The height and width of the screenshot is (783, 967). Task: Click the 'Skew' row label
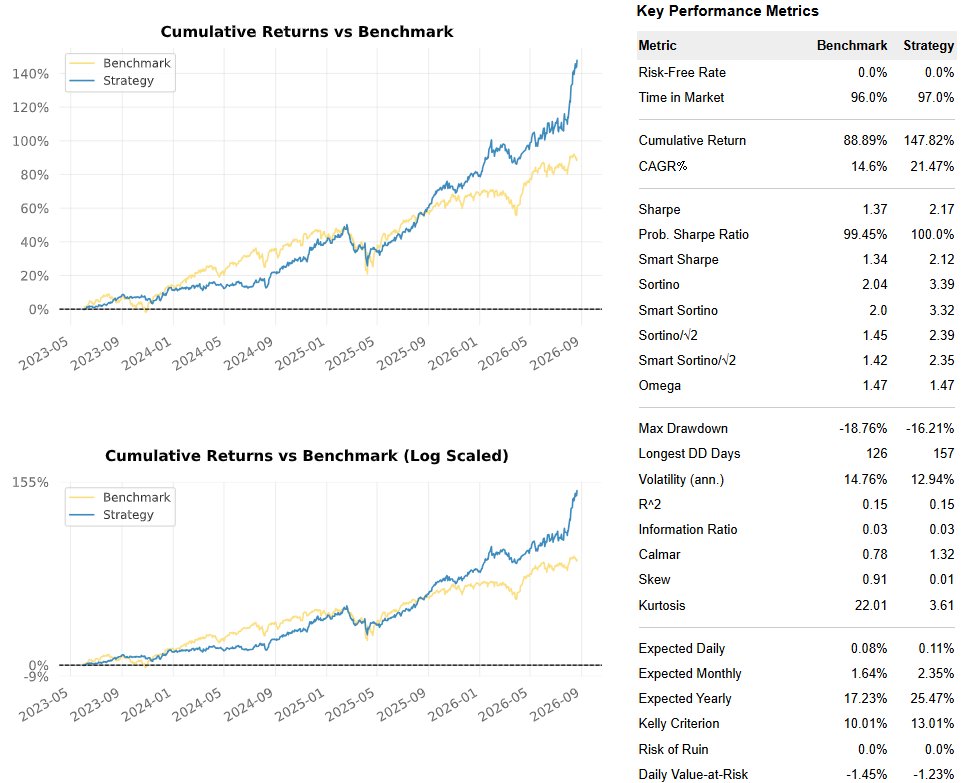point(654,580)
